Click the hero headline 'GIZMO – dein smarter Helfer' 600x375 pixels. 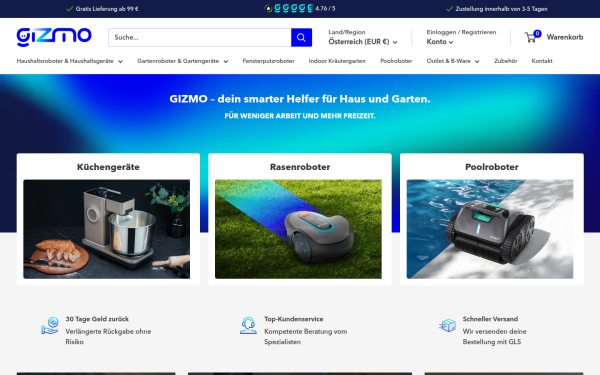coord(300,99)
